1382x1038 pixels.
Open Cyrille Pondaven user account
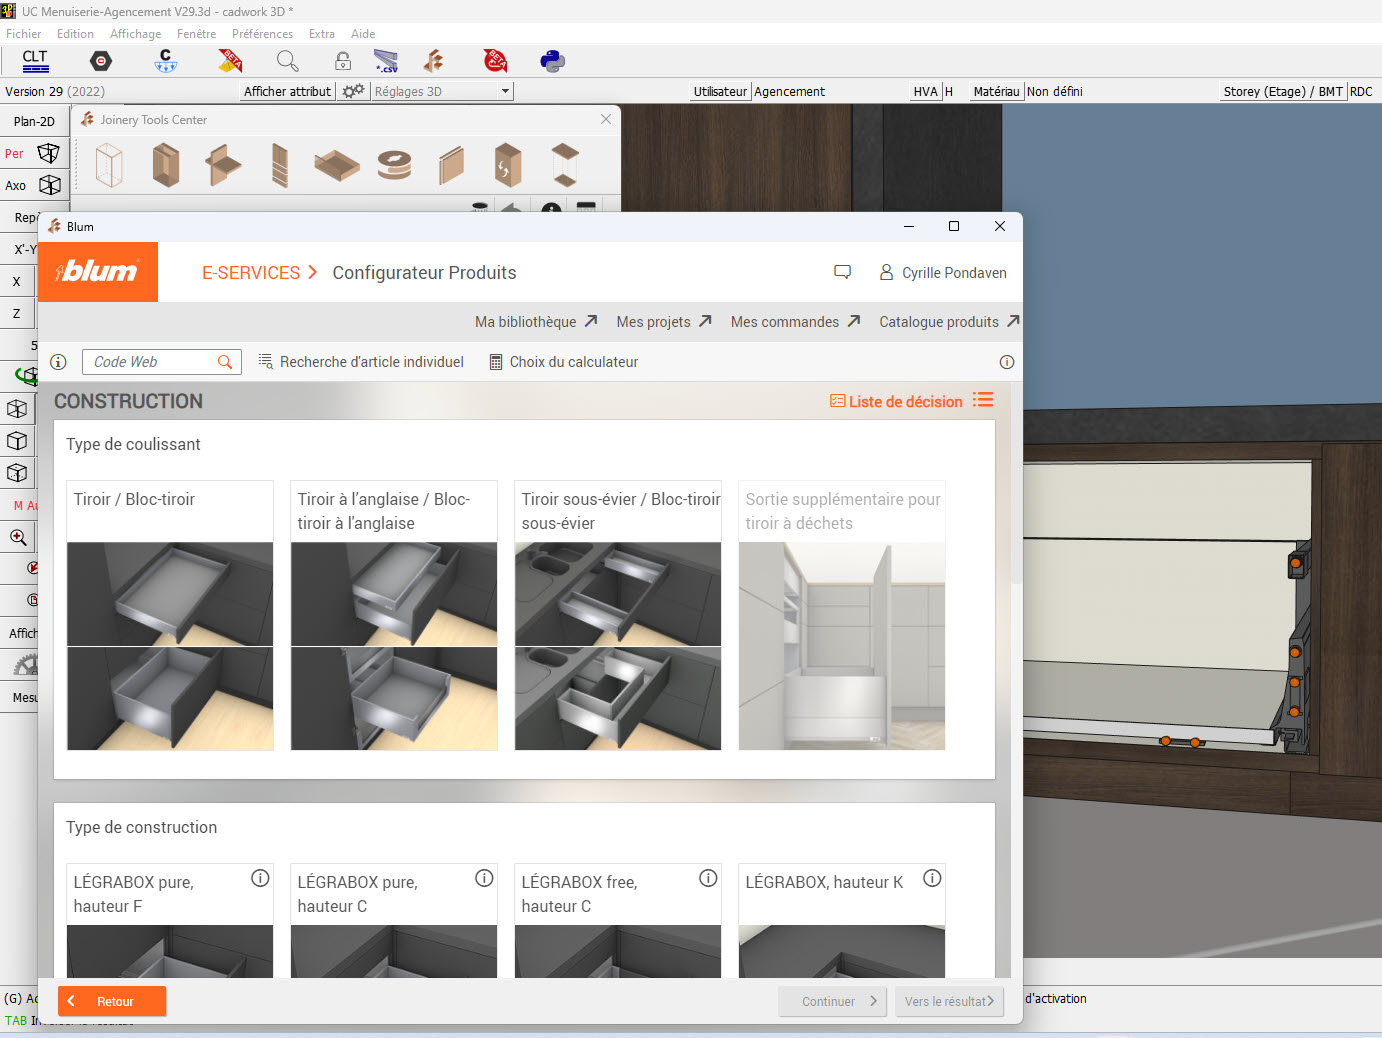(943, 273)
